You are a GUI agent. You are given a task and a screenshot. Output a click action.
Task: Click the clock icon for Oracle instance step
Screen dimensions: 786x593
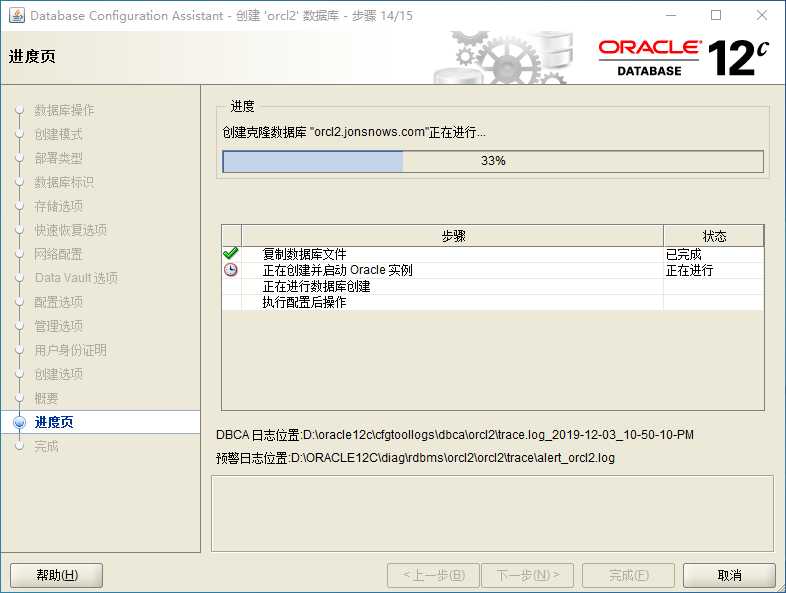pos(231,270)
